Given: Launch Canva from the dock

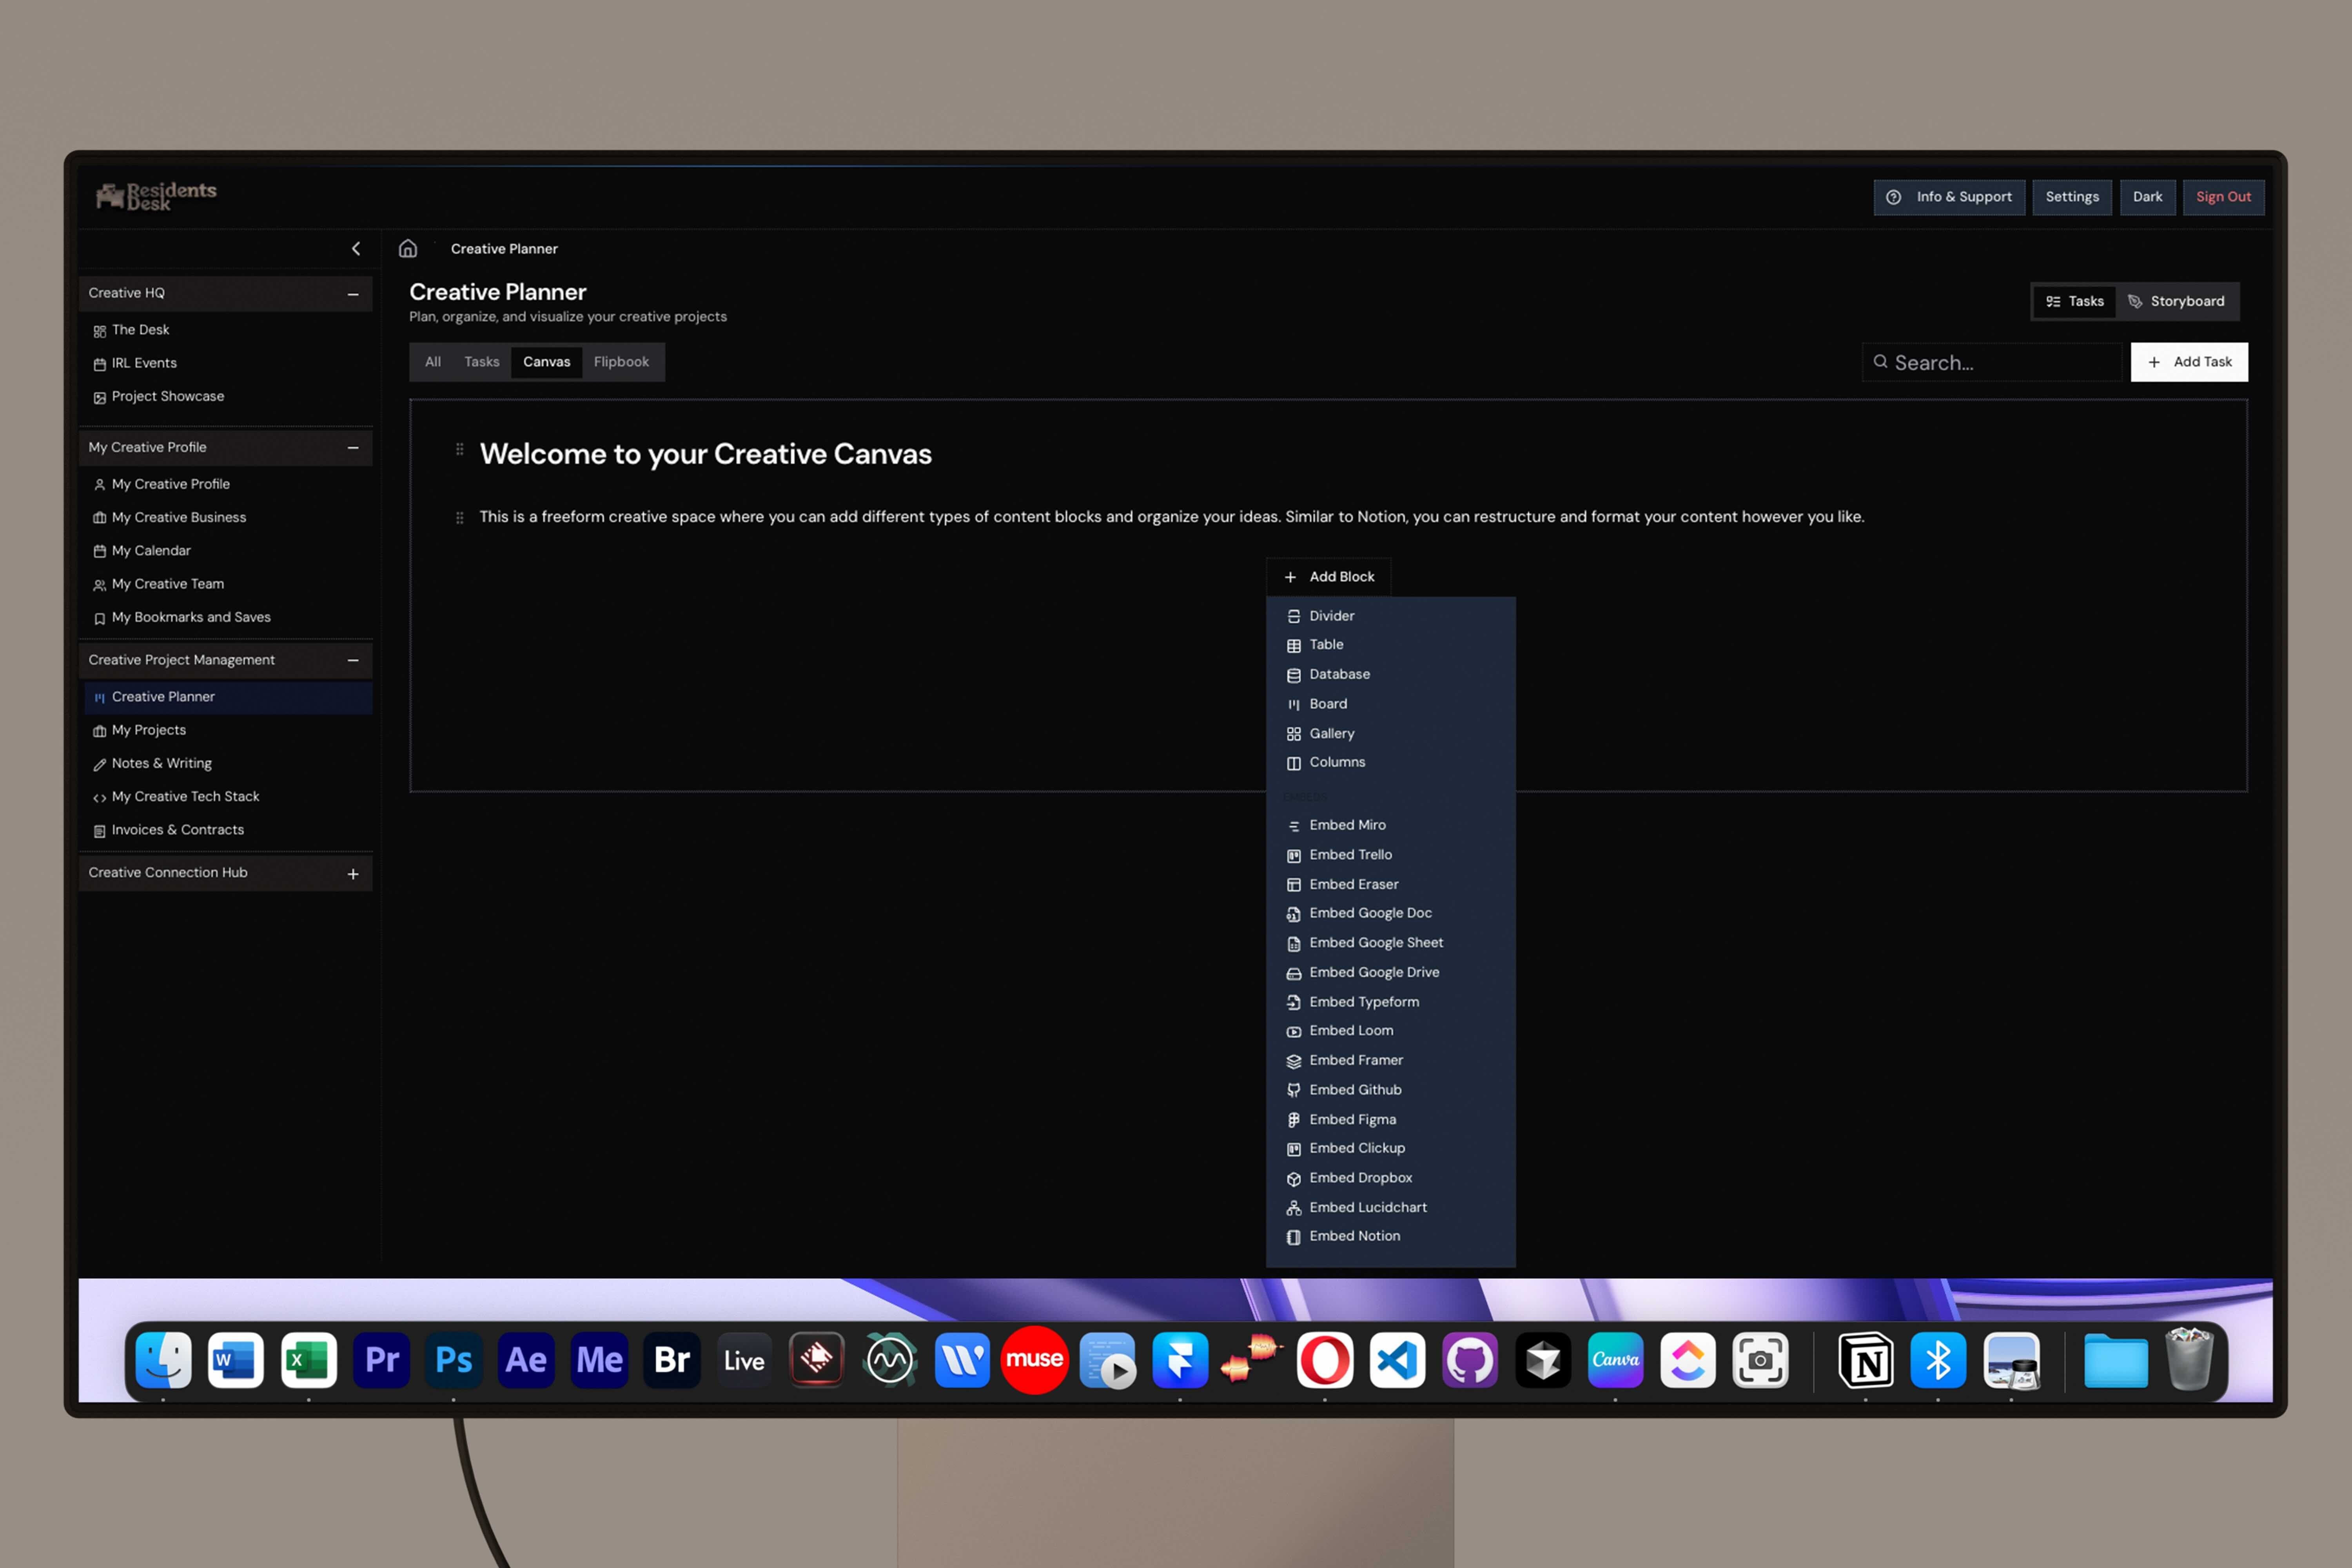Looking at the screenshot, I should (x=1615, y=1360).
